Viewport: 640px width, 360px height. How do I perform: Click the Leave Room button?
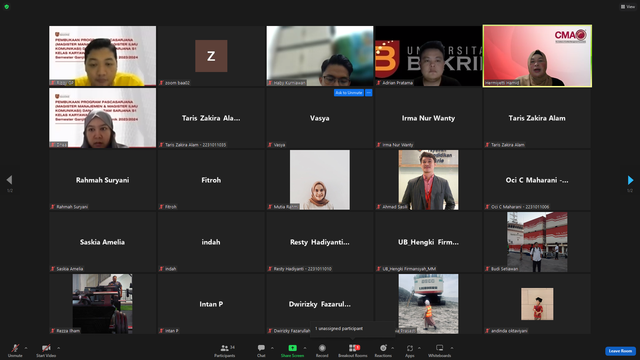coord(620,351)
